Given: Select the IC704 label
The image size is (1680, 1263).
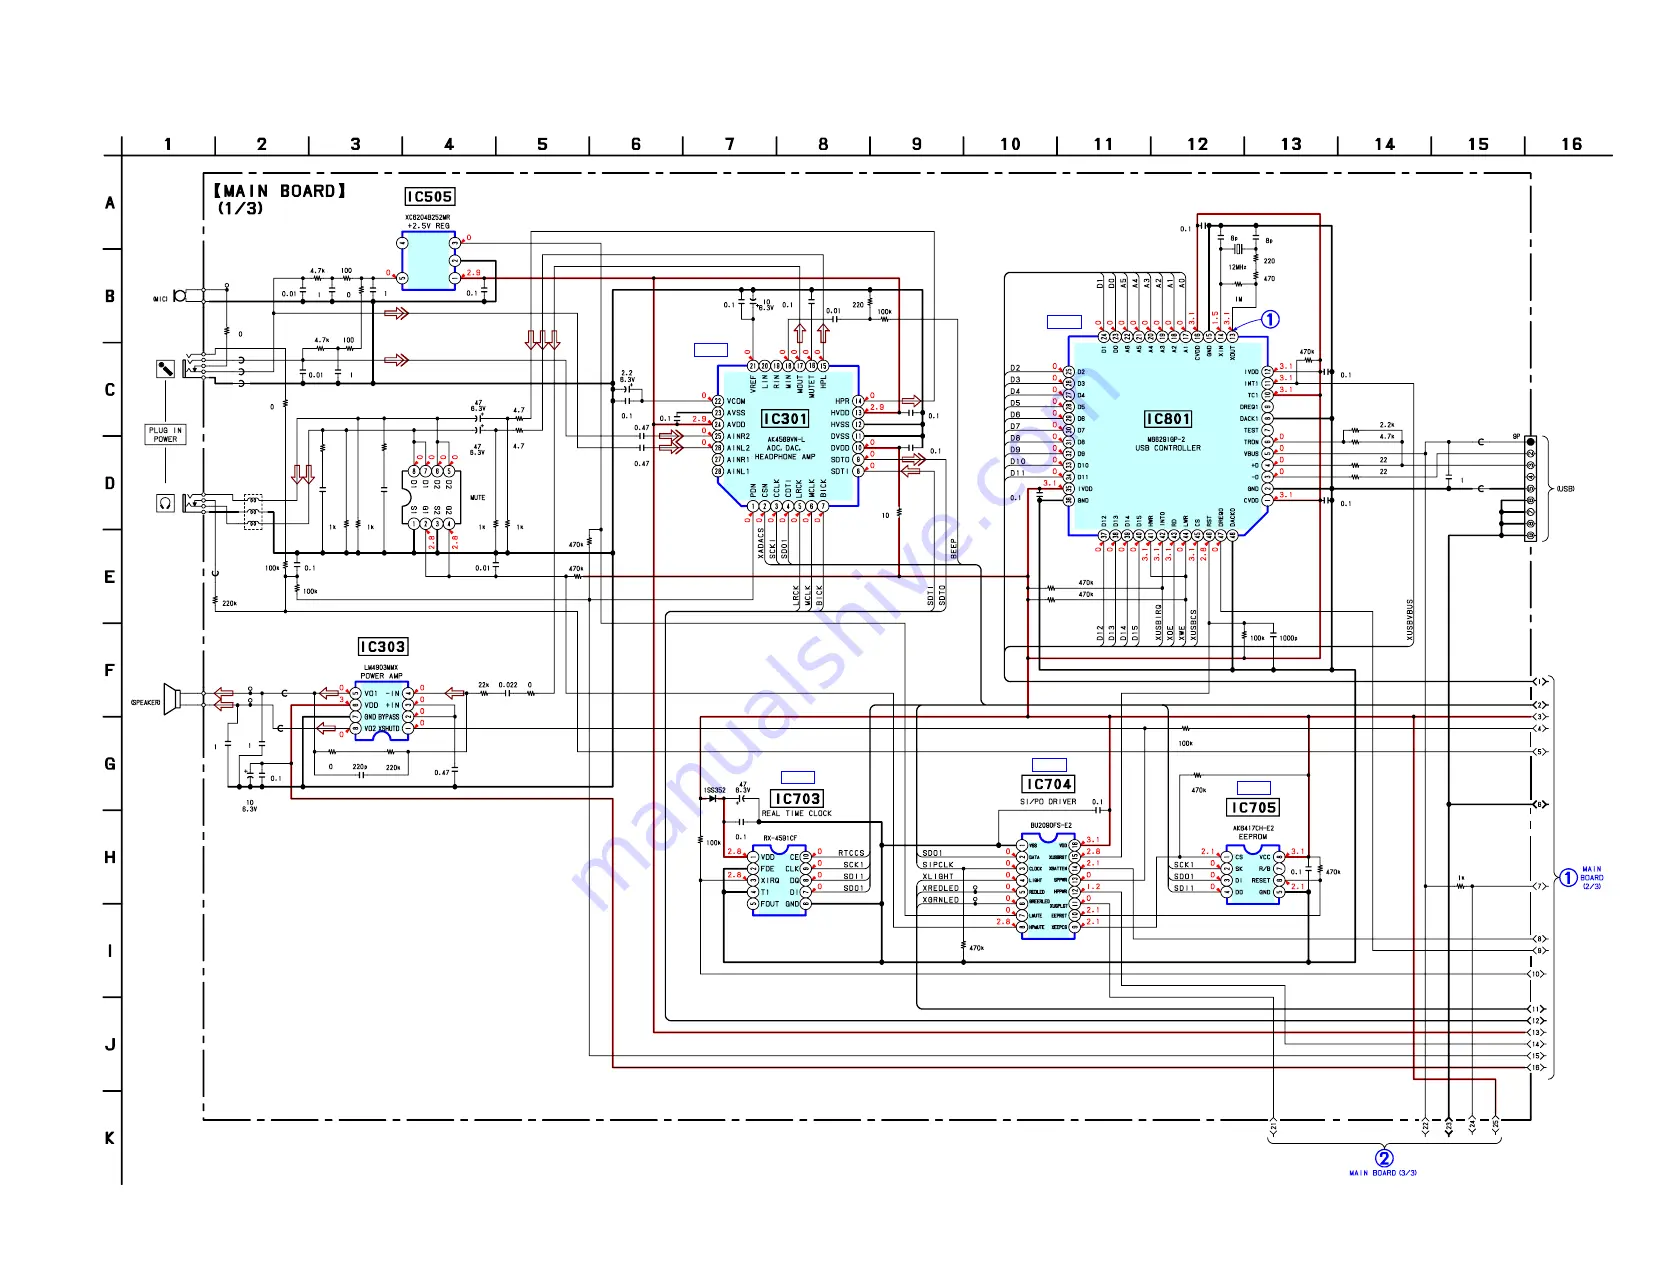Looking at the screenshot, I should (x=1049, y=785).
